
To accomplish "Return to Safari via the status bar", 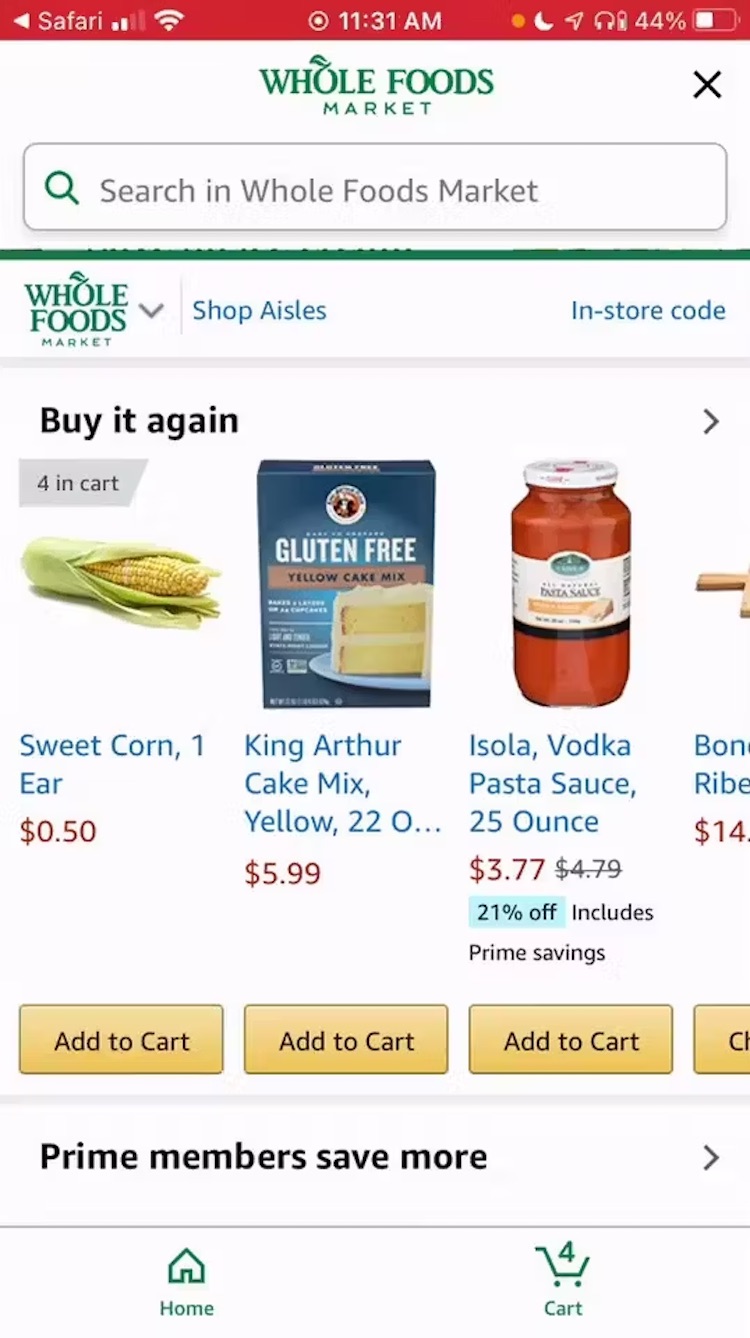I will click(x=60, y=18).
